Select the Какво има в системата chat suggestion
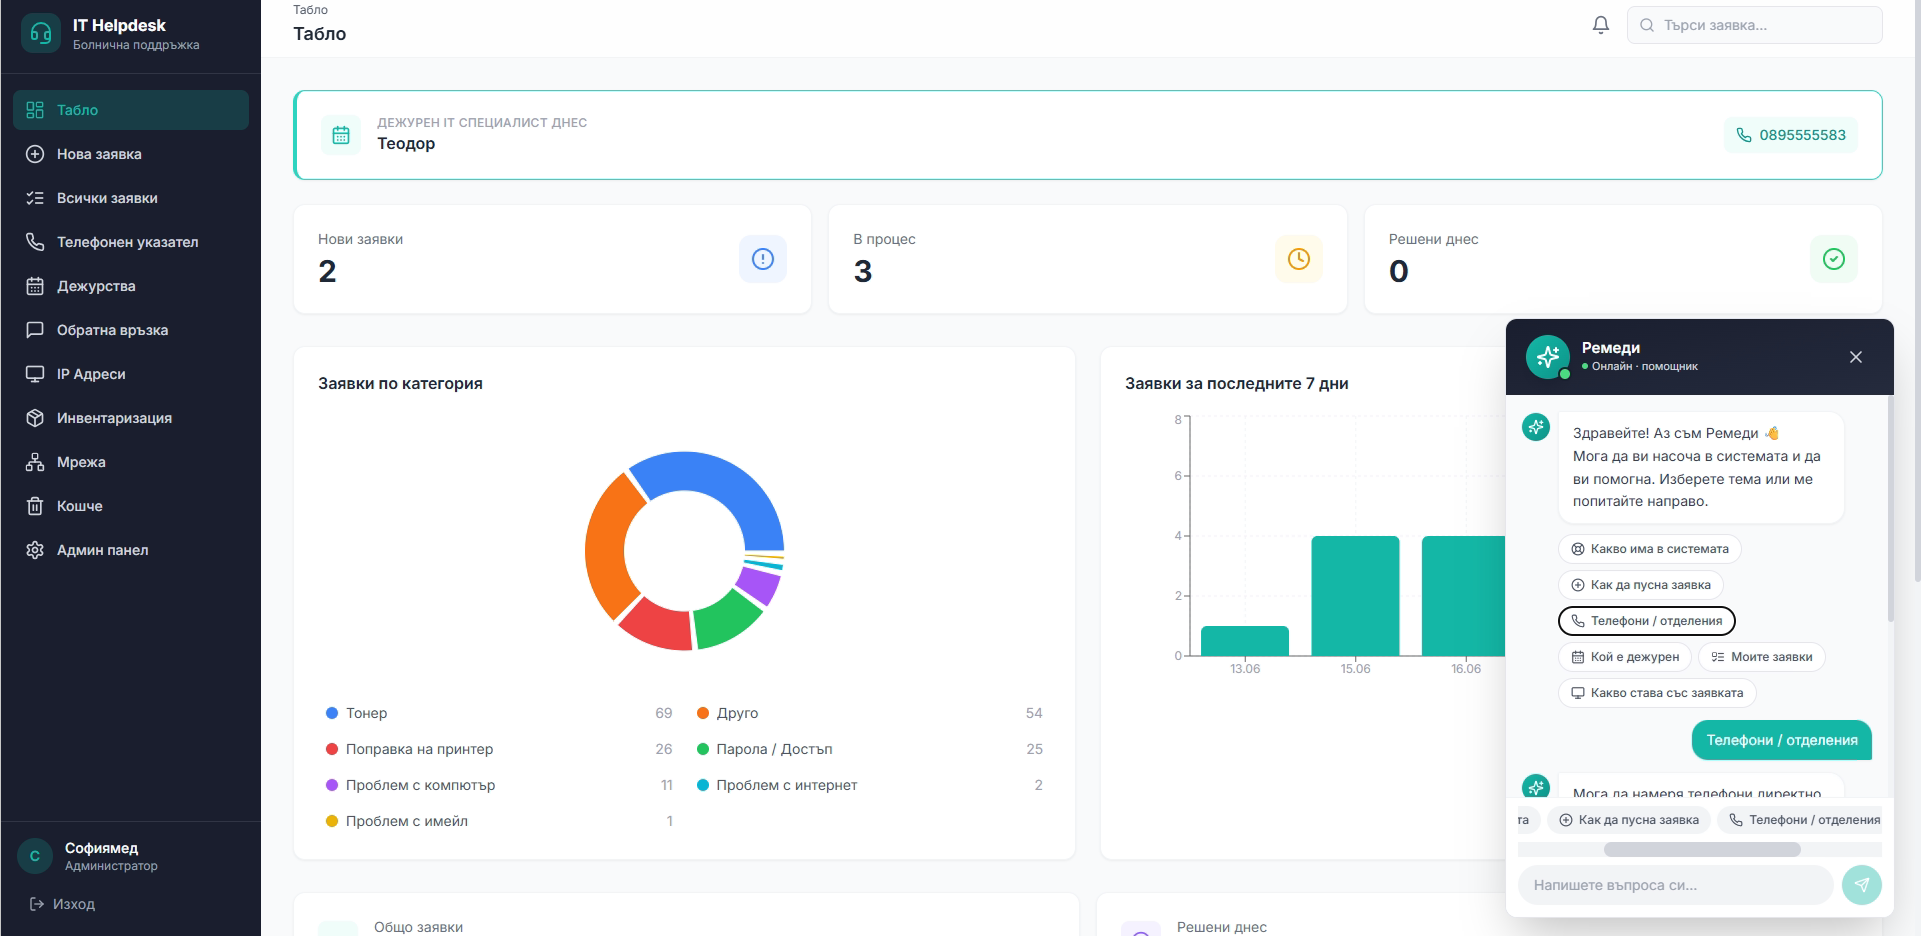 coord(1650,549)
